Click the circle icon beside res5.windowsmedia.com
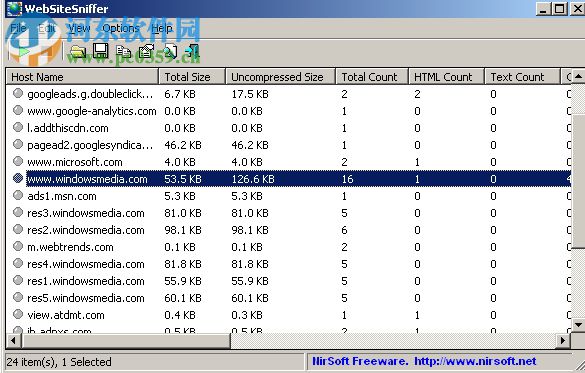 (18, 297)
